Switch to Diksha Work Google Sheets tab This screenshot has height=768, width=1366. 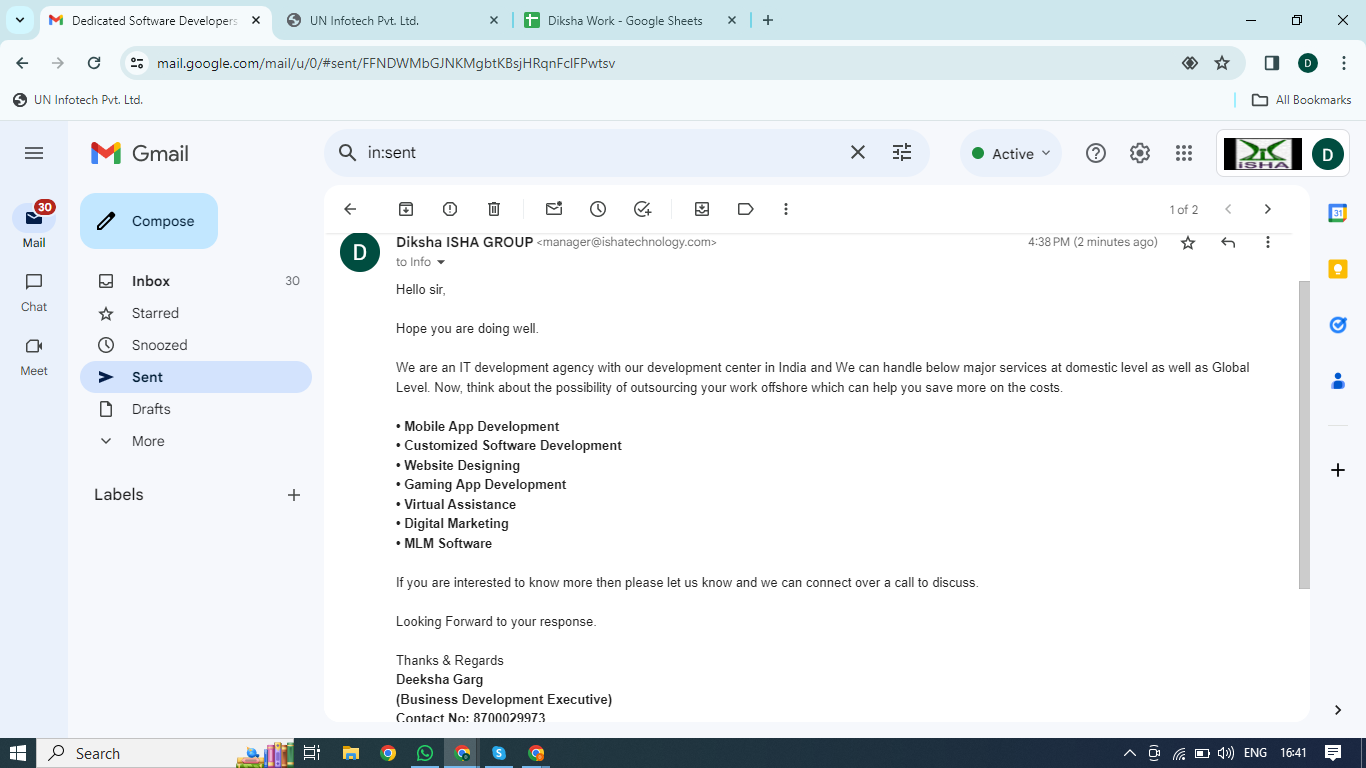(630, 20)
